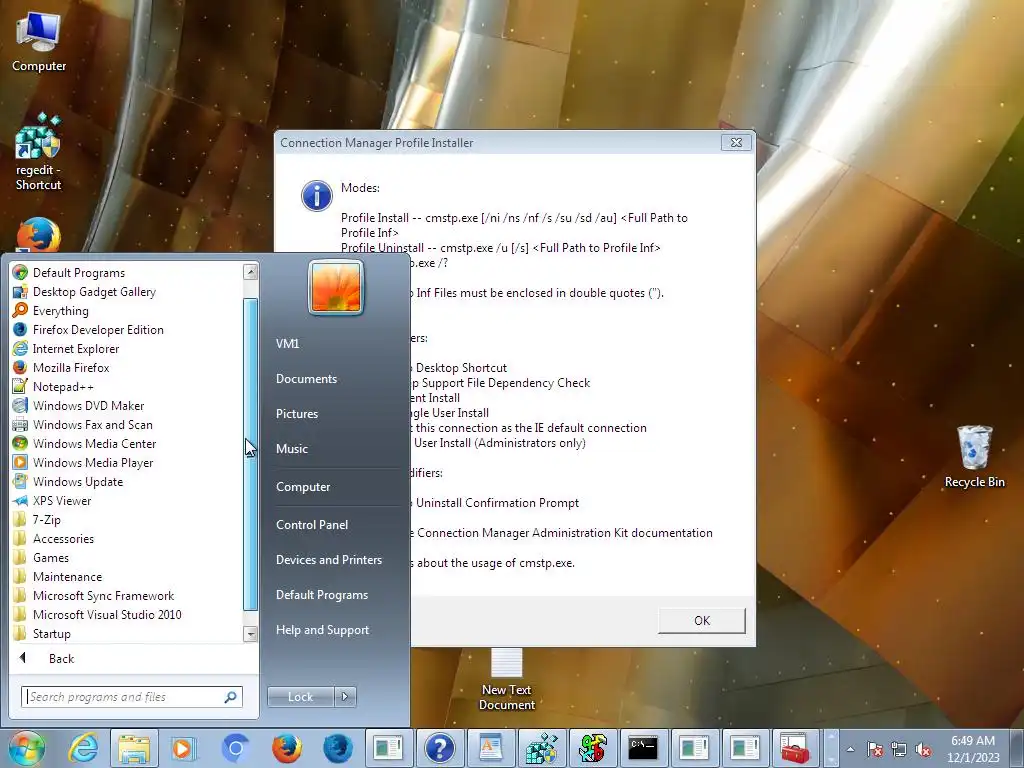Open Windows Fax and Scan

pos(93,424)
